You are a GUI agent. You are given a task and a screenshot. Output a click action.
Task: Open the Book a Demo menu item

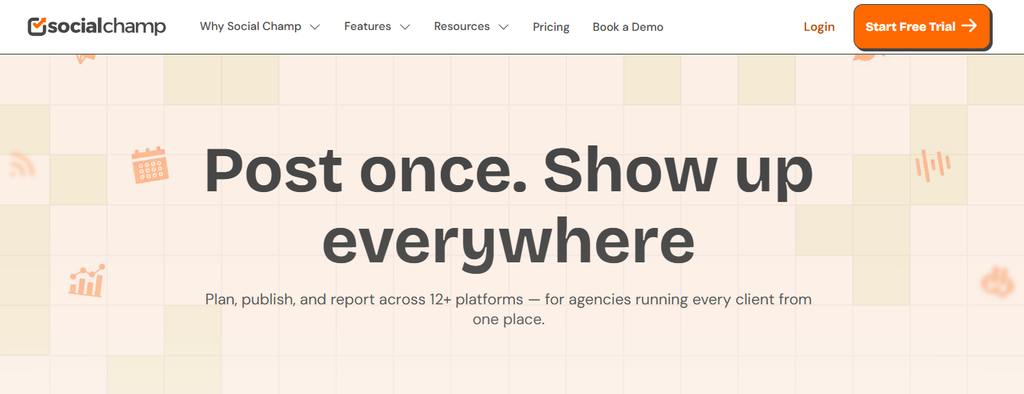pos(628,27)
